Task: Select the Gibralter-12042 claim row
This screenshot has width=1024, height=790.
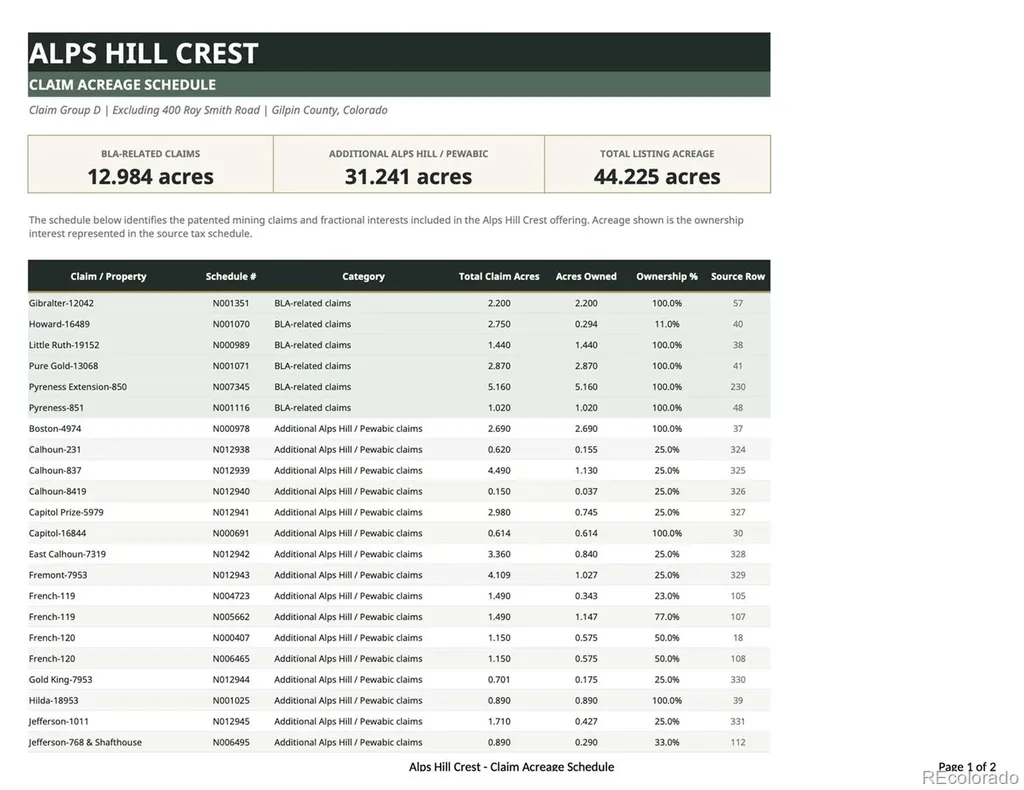Action: point(399,303)
